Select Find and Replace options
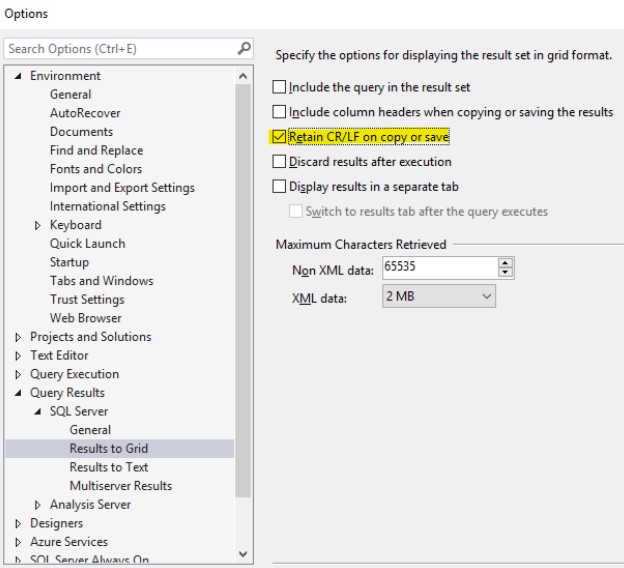The height and width of the screenshot is (568, 624). [x=96, y=150]
